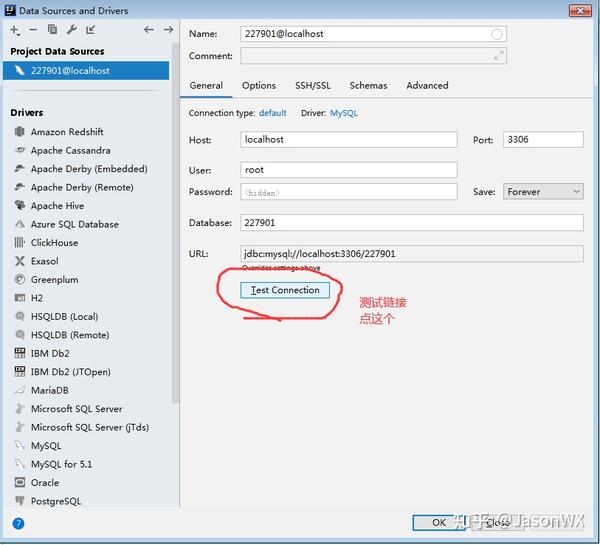This screenshot has height=545, width=600.
Task: Open the General tab
Action: 206,85
